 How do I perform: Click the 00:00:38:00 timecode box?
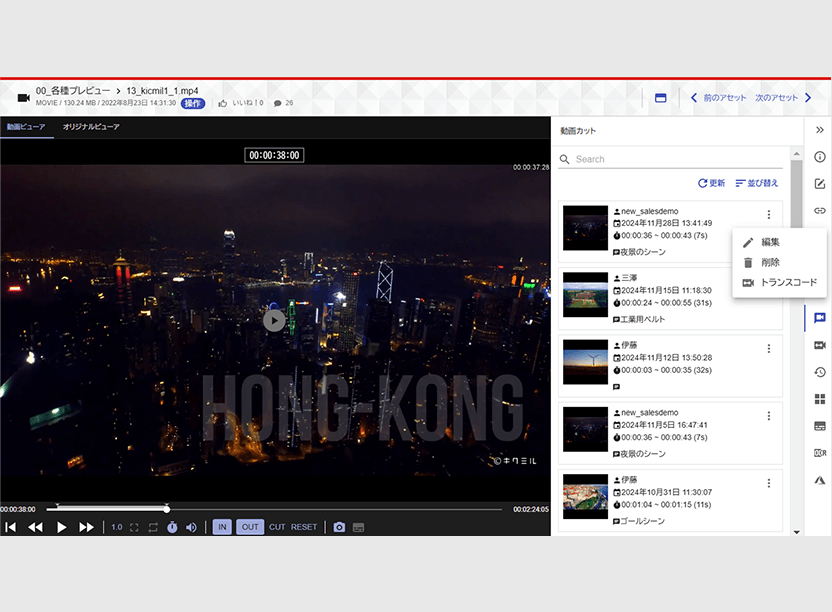click(x=274, y=156)
